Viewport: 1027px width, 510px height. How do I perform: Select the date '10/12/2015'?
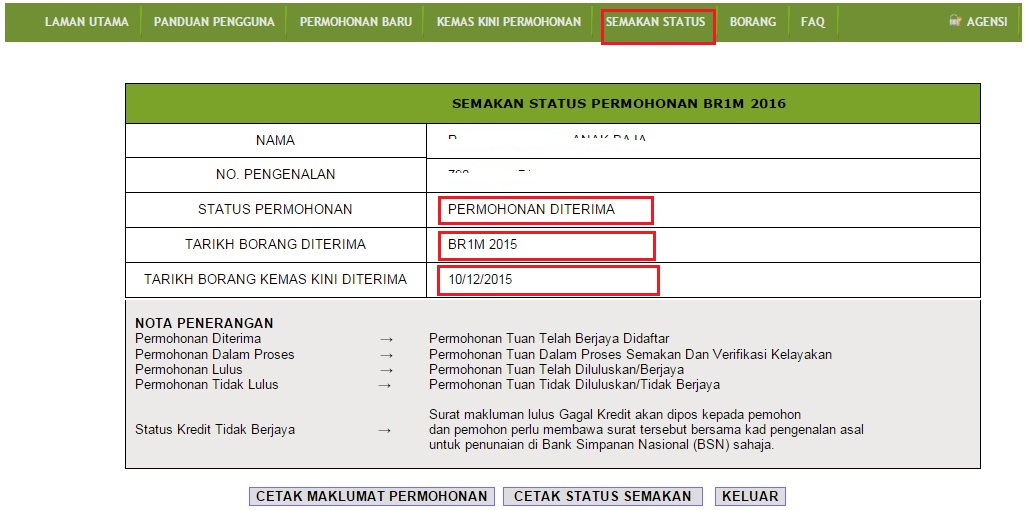tap(481, 280)
